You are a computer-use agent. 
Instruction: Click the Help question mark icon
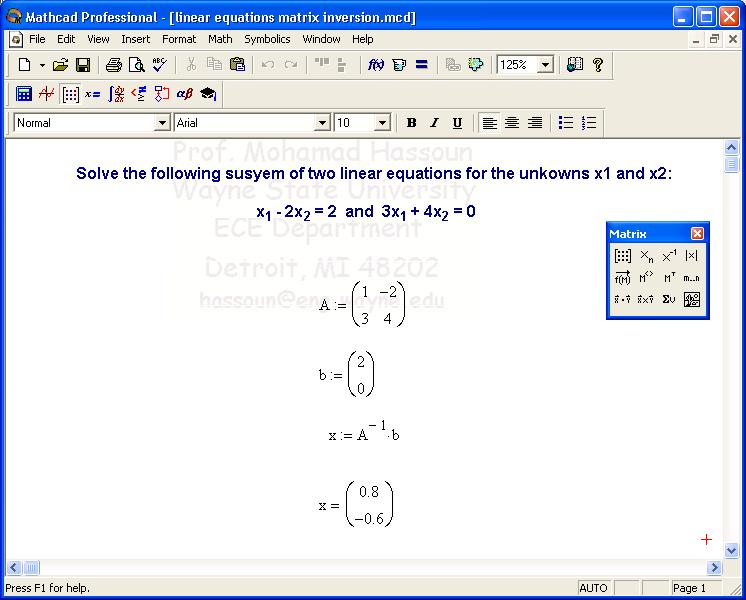598,64
